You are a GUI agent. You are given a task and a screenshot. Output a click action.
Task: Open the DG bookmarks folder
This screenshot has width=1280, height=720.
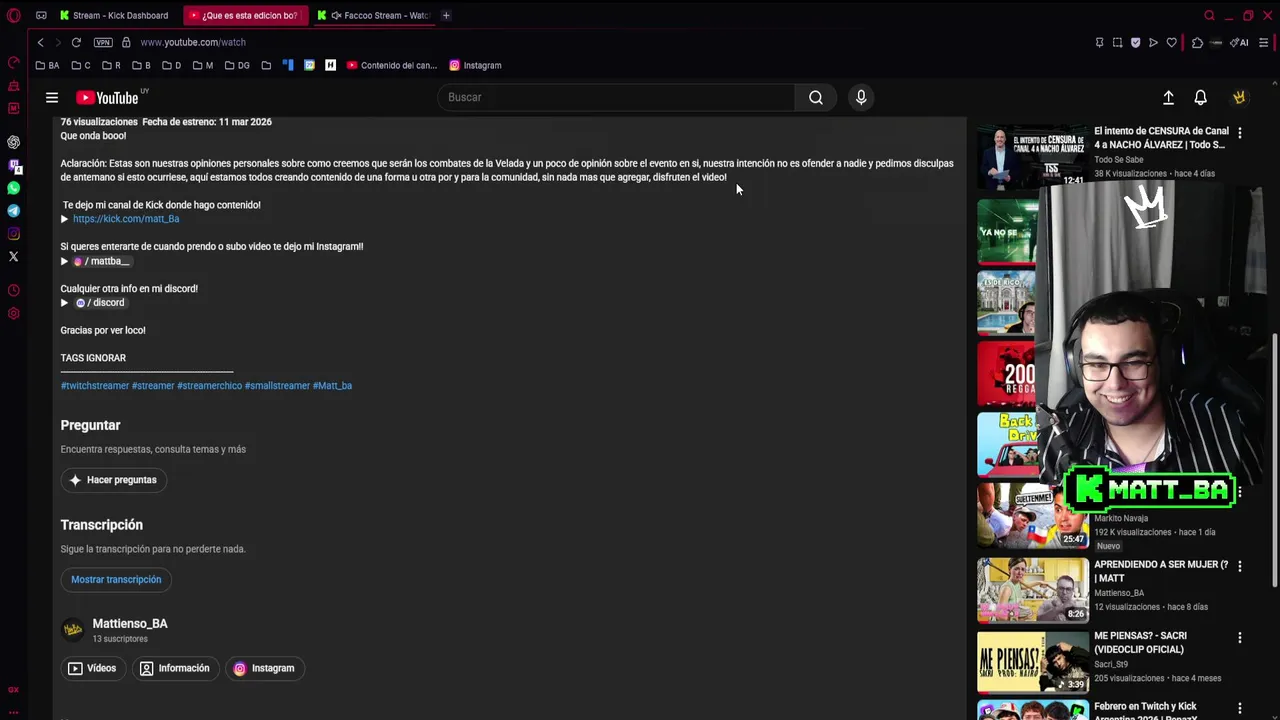[x=237, y=65]
